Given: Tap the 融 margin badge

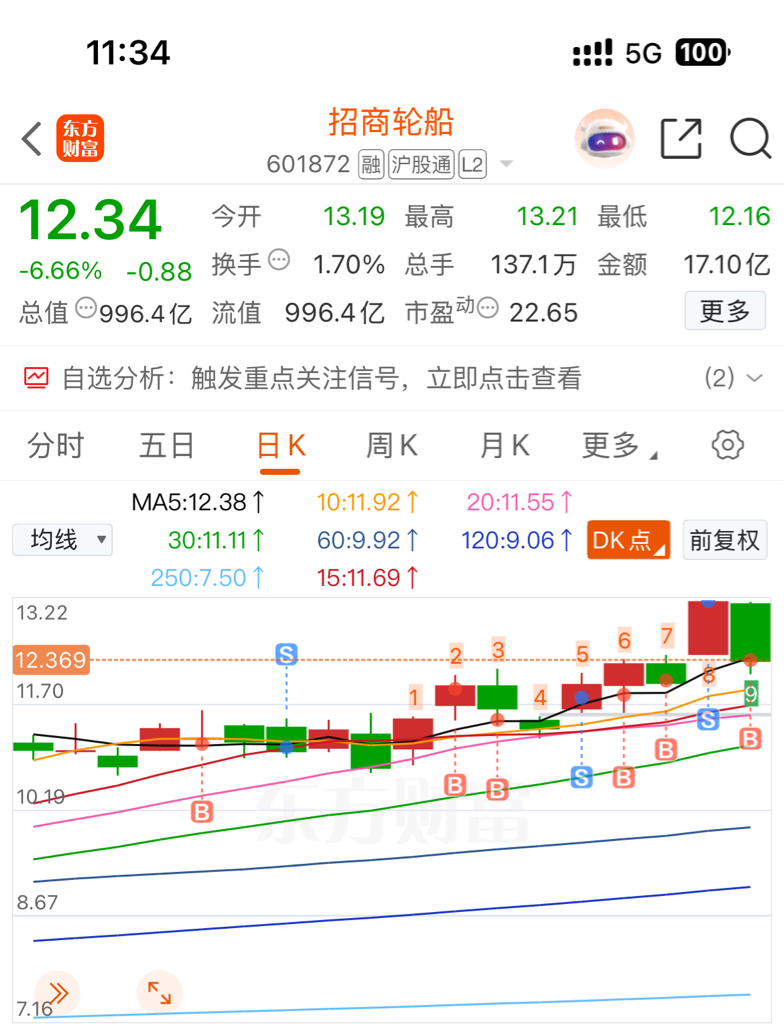Looking at the screenshot, I should pyautogui.click(x=371, y=165).
